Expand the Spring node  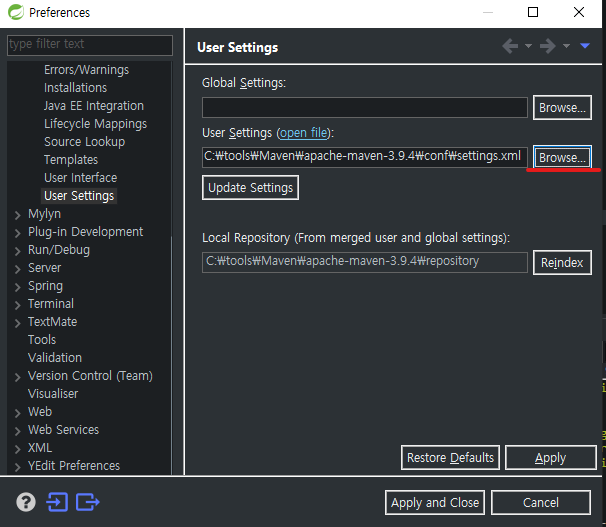coord(17,287)
